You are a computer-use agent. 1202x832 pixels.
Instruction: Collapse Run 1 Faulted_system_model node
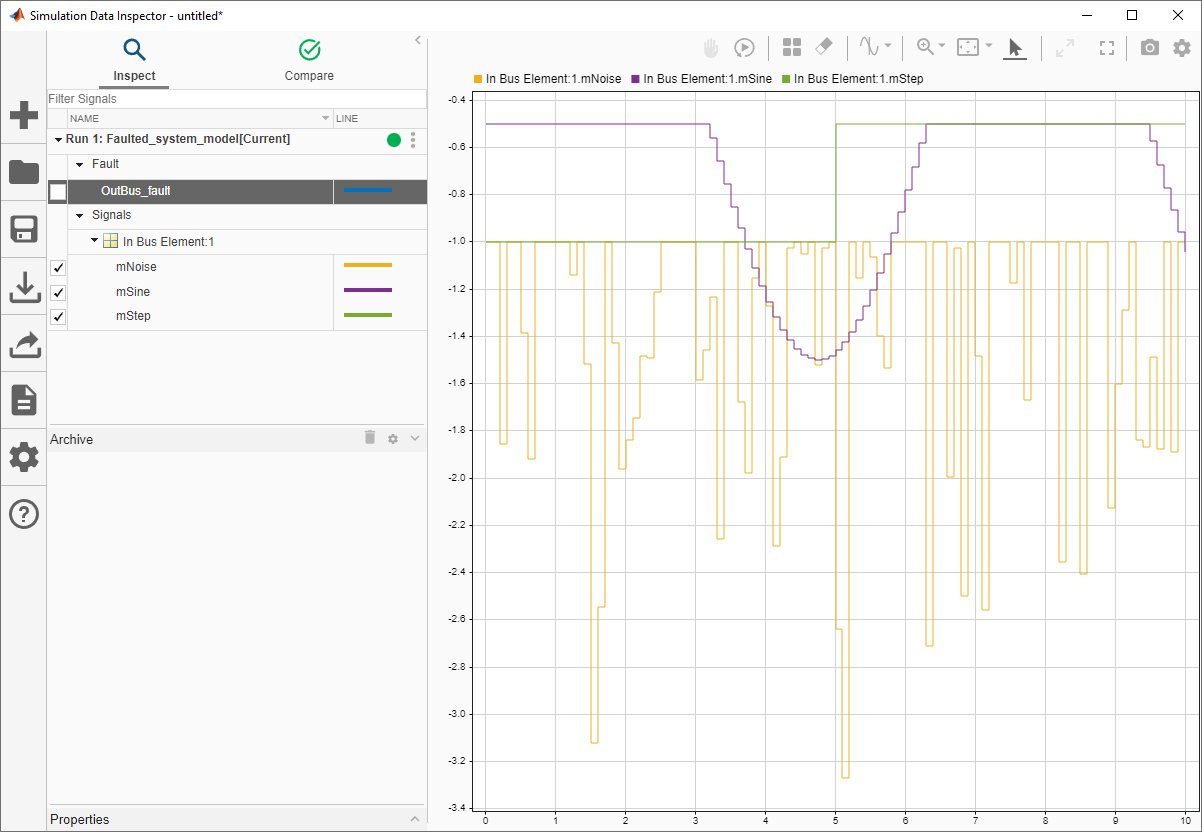pos(58,140)
